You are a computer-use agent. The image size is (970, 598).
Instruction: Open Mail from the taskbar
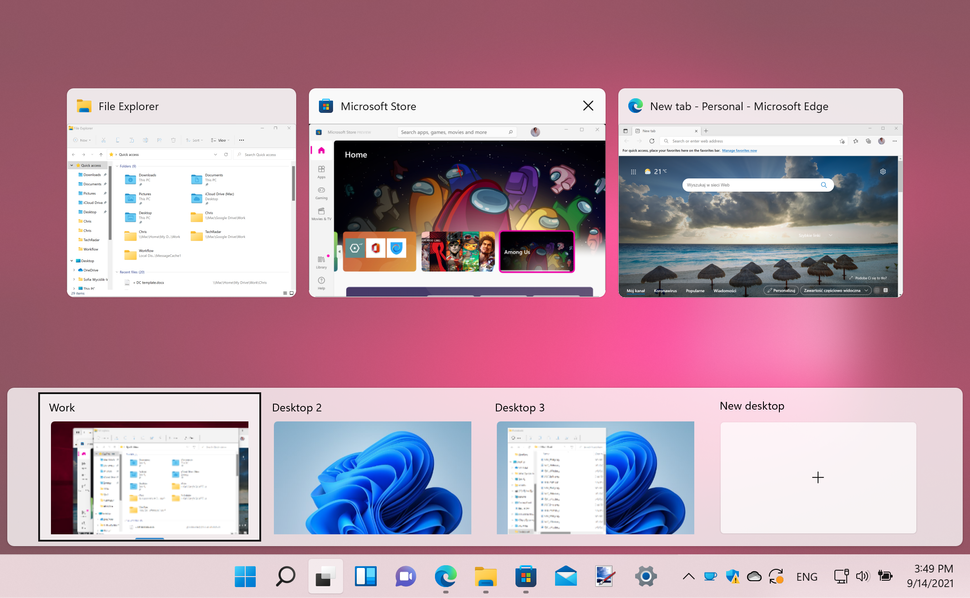point(565,577)
